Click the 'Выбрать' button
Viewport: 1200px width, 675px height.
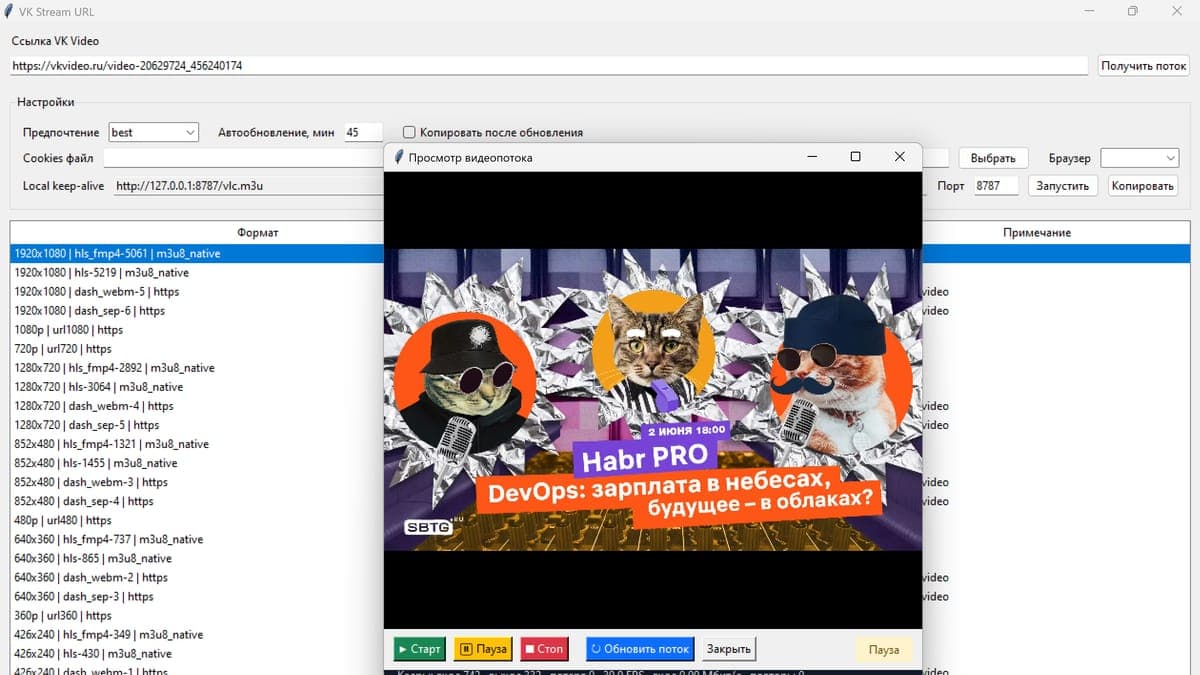(x=993, y=158)
